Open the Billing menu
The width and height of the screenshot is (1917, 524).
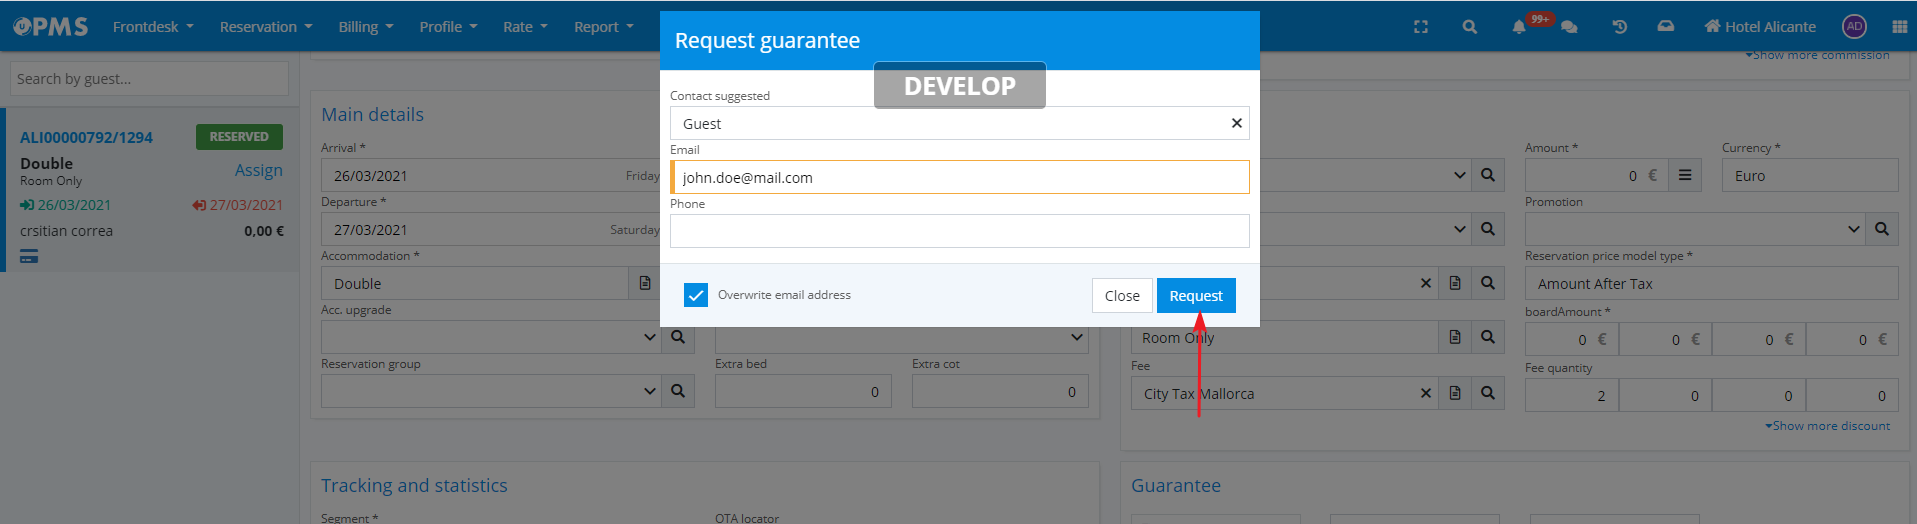click(x=365, y=27)
